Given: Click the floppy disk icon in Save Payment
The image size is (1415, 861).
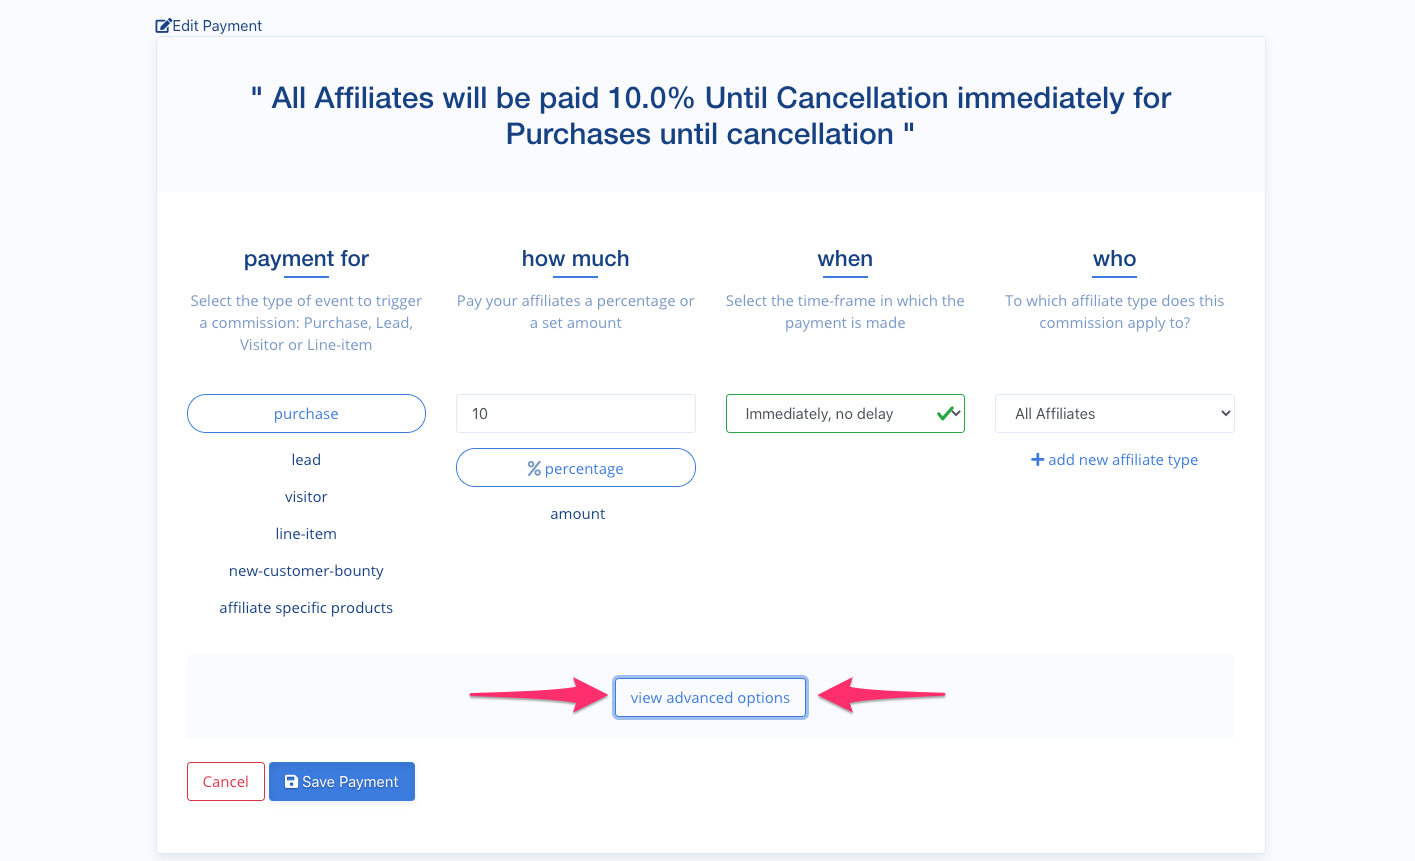Looking at the screenshot, I should 291,781.
